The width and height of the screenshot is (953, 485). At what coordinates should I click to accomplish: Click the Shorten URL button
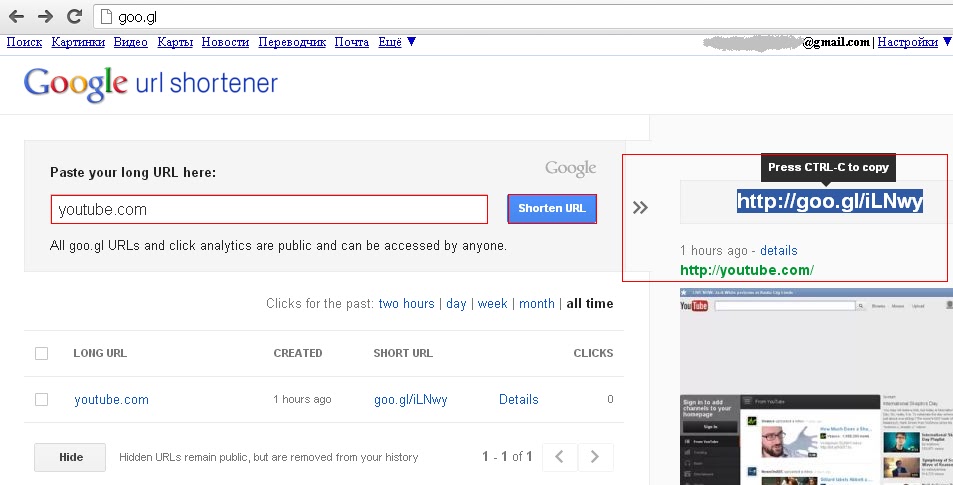click(x=552, y=208)
